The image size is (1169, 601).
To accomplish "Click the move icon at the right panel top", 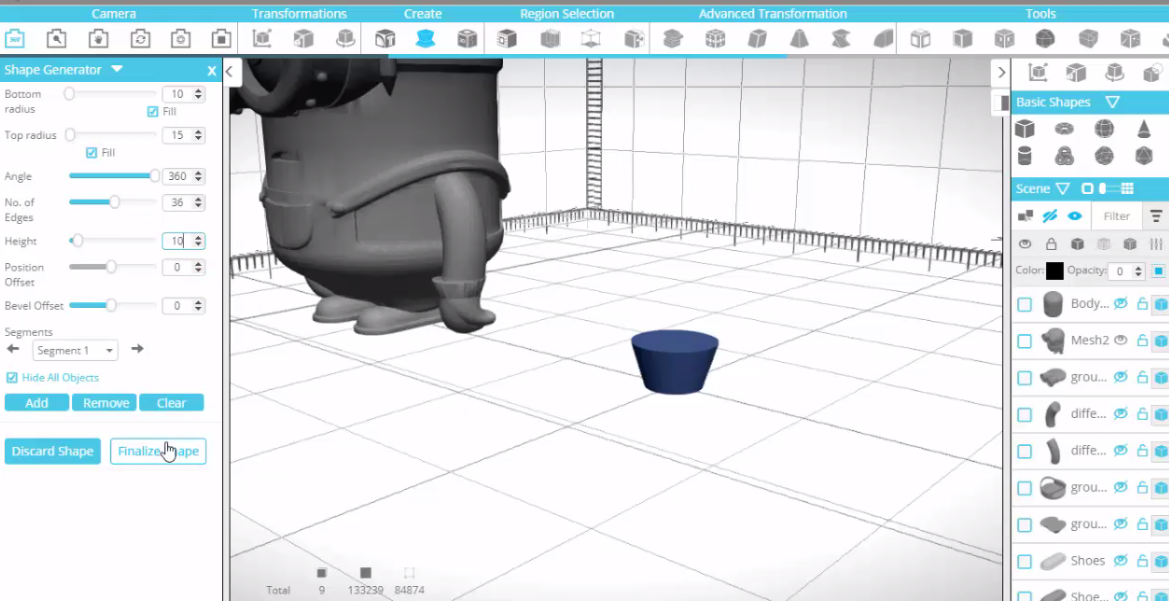I will pyautogui.click(x=1037, y=72).
